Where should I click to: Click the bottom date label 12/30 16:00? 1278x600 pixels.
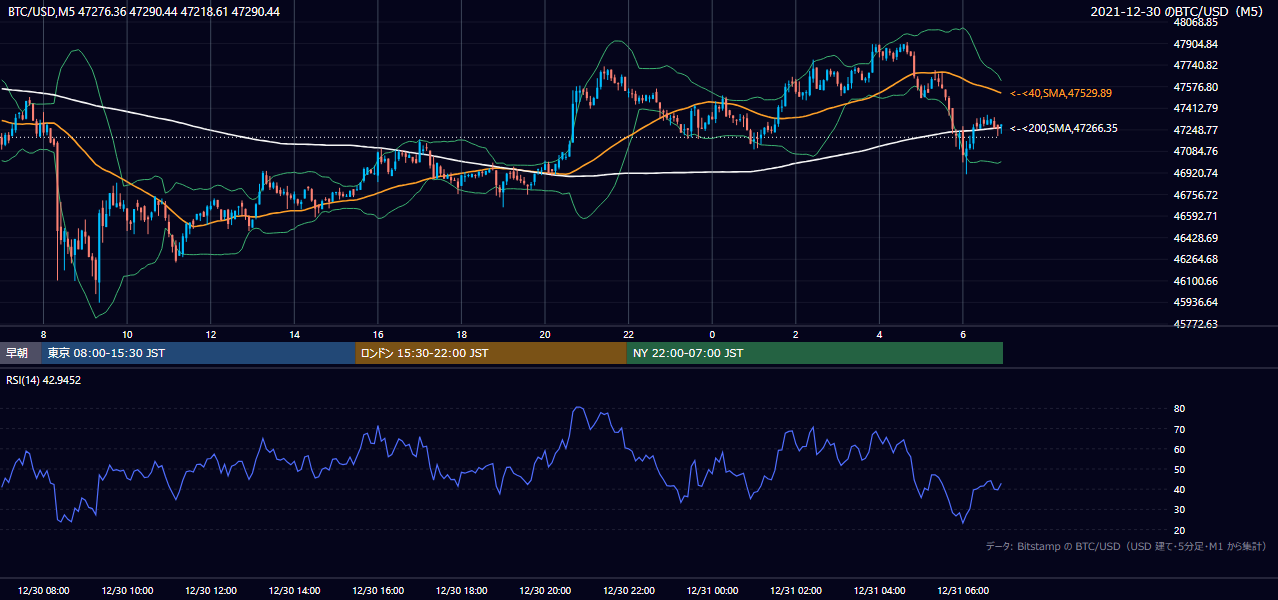coord(378,591)
